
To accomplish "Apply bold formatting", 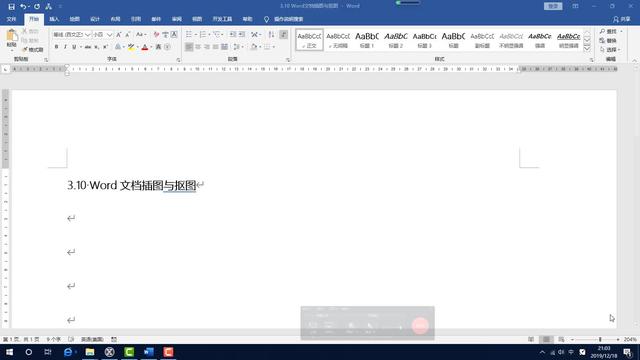I will point(56,47).
